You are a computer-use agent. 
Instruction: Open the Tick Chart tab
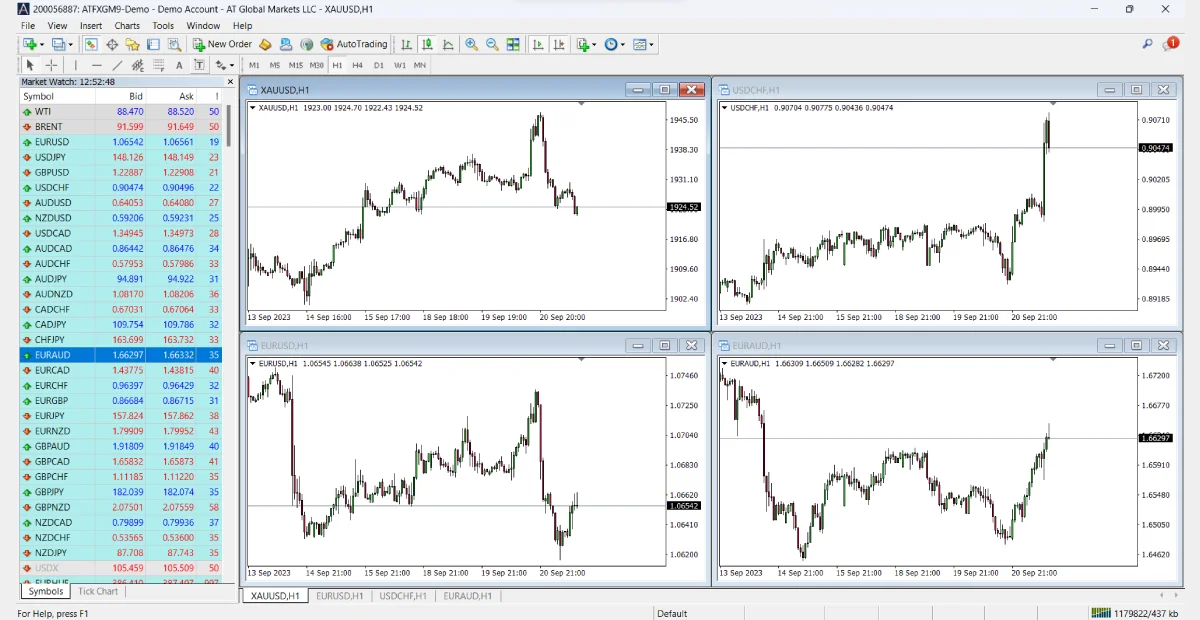[x=97, y=591]
